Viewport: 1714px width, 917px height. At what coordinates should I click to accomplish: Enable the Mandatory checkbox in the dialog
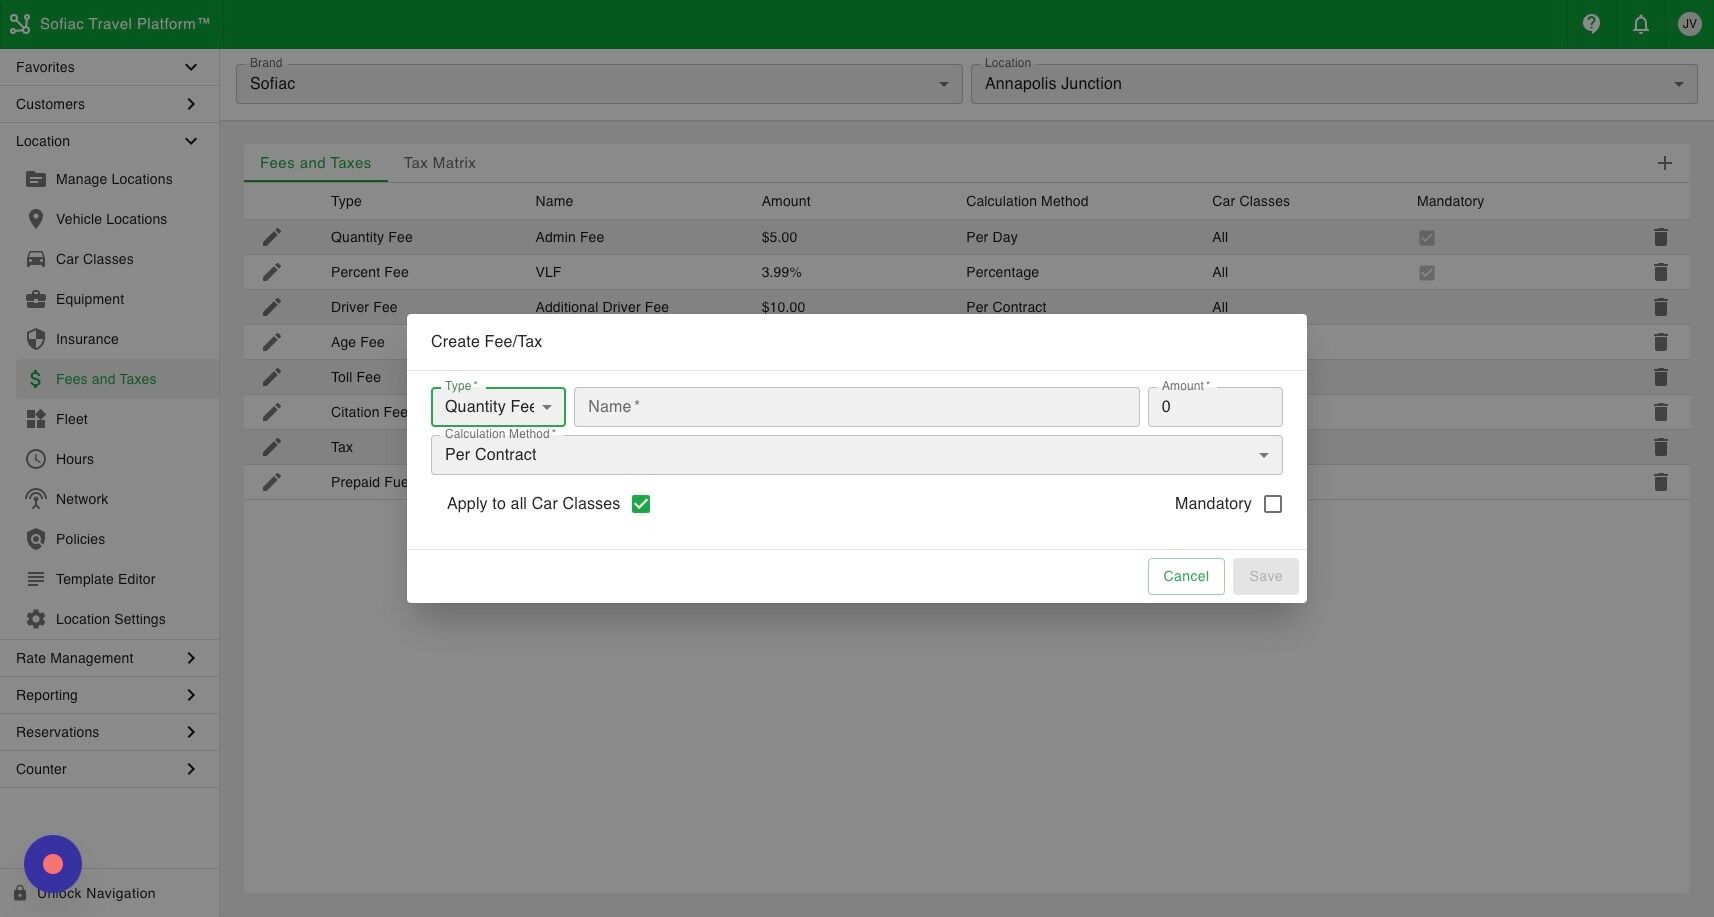(1272, 503)
